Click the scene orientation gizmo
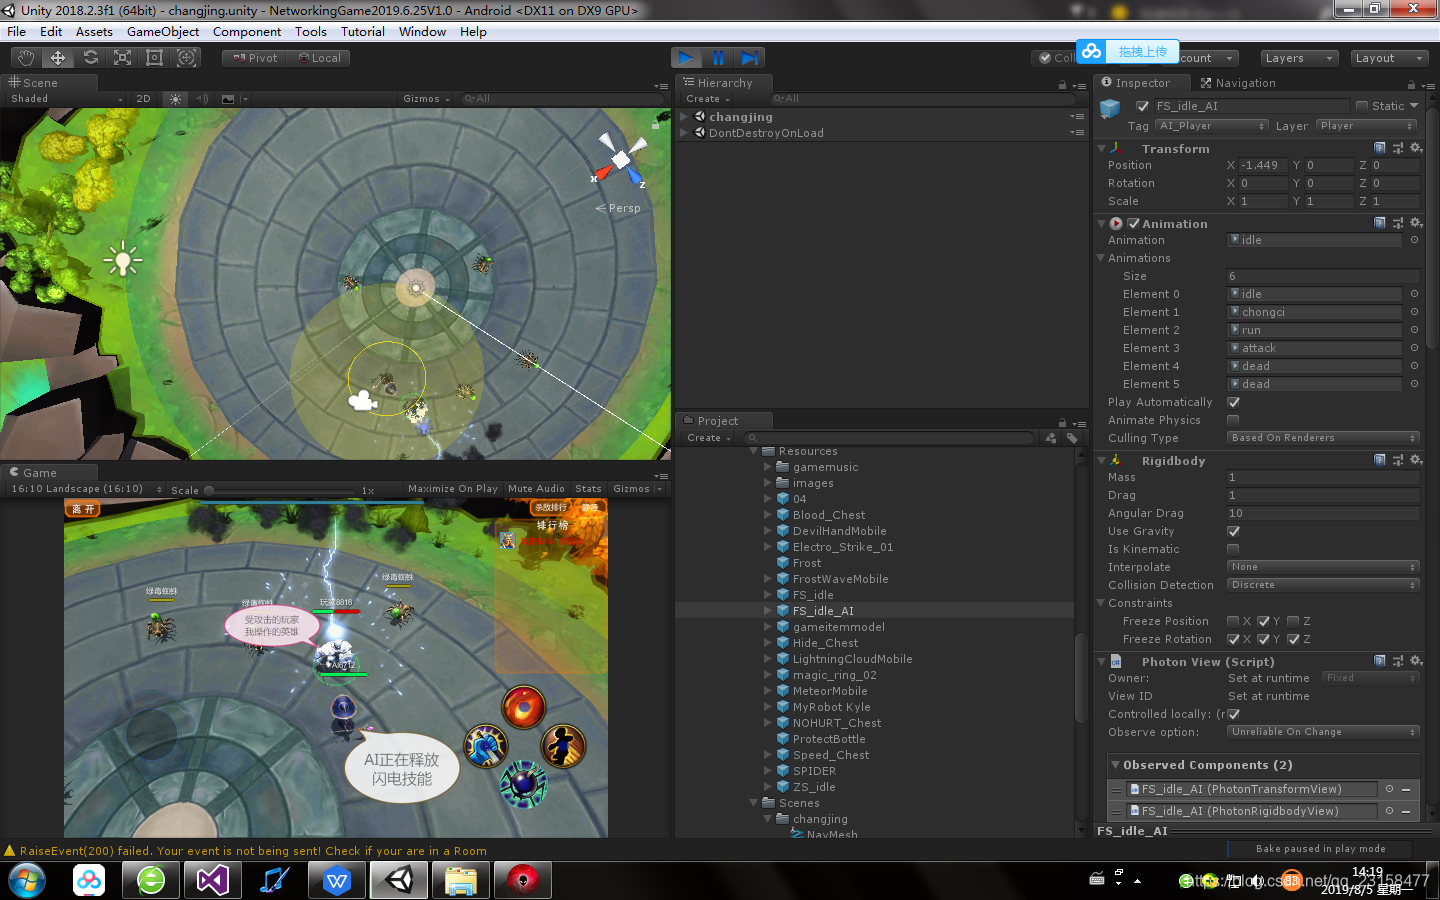Screen dimensions: 1440x900 click(x=620, y=160)
